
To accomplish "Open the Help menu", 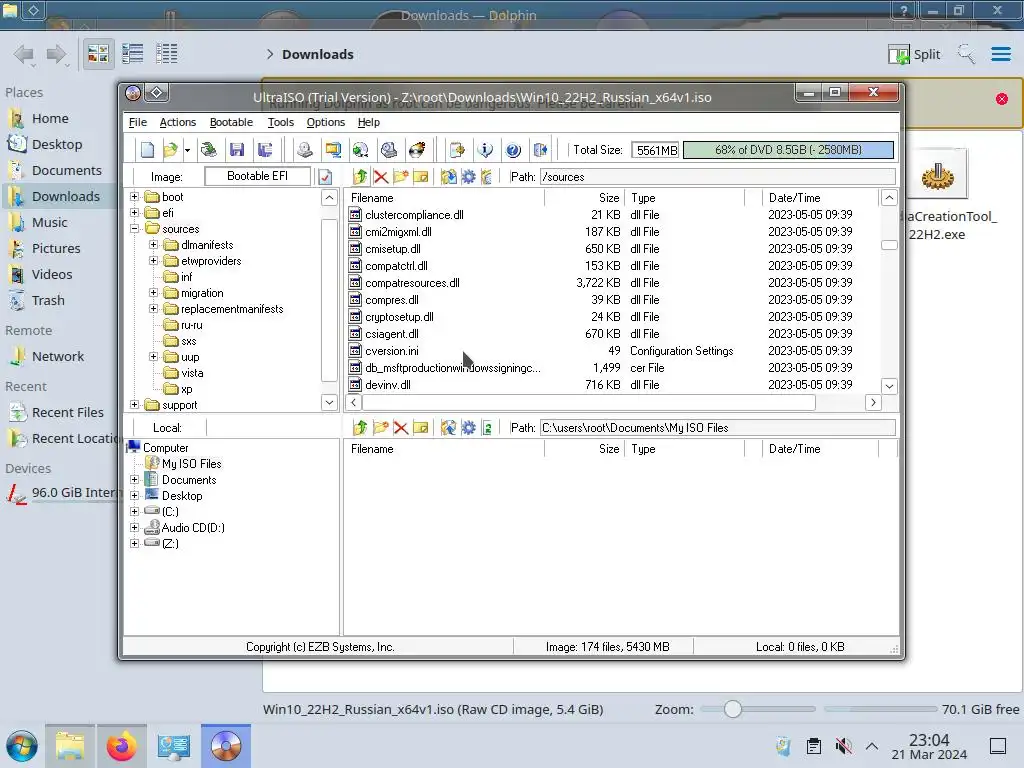I will [x=369, y=122].
